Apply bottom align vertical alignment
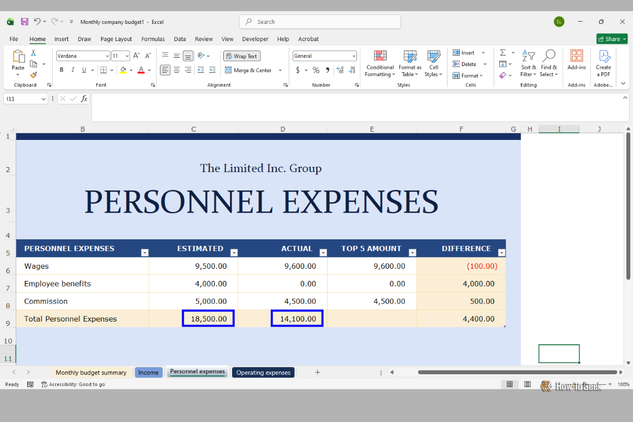Image resolution: width=633 pixels, height=422 pixels. [x=188, y=56]
